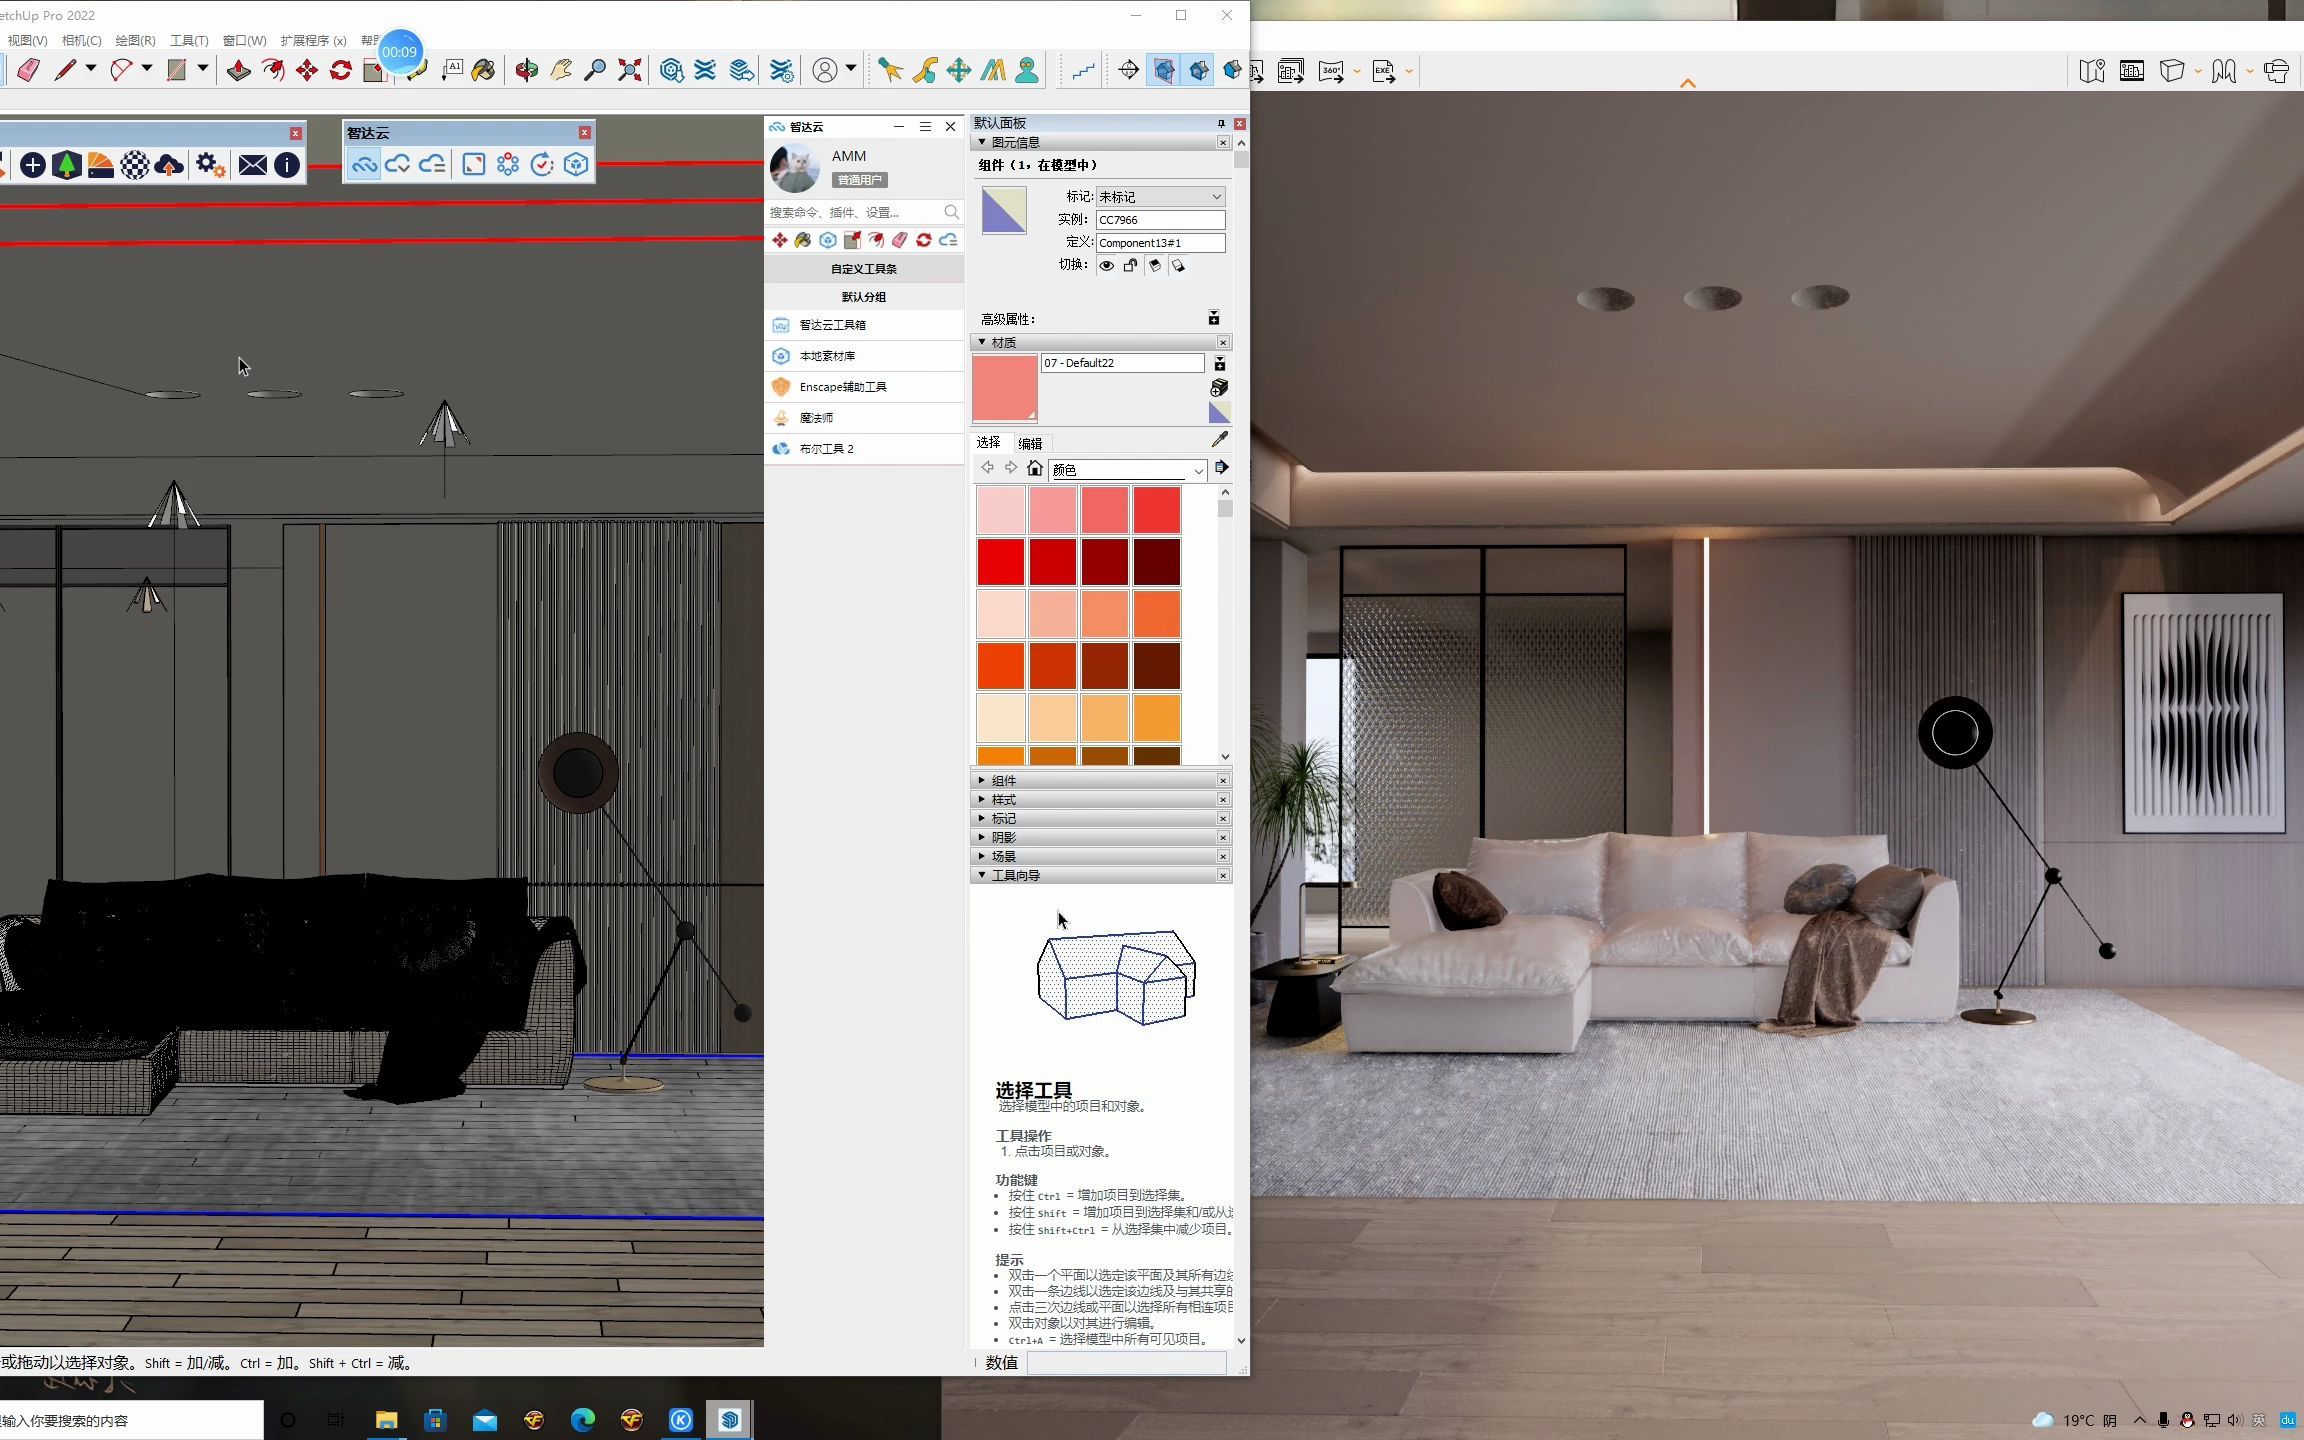This screenshot has width=2304, height=1440.
Task: Open 本地素材库 entry
Action: (x=864, y=356)
